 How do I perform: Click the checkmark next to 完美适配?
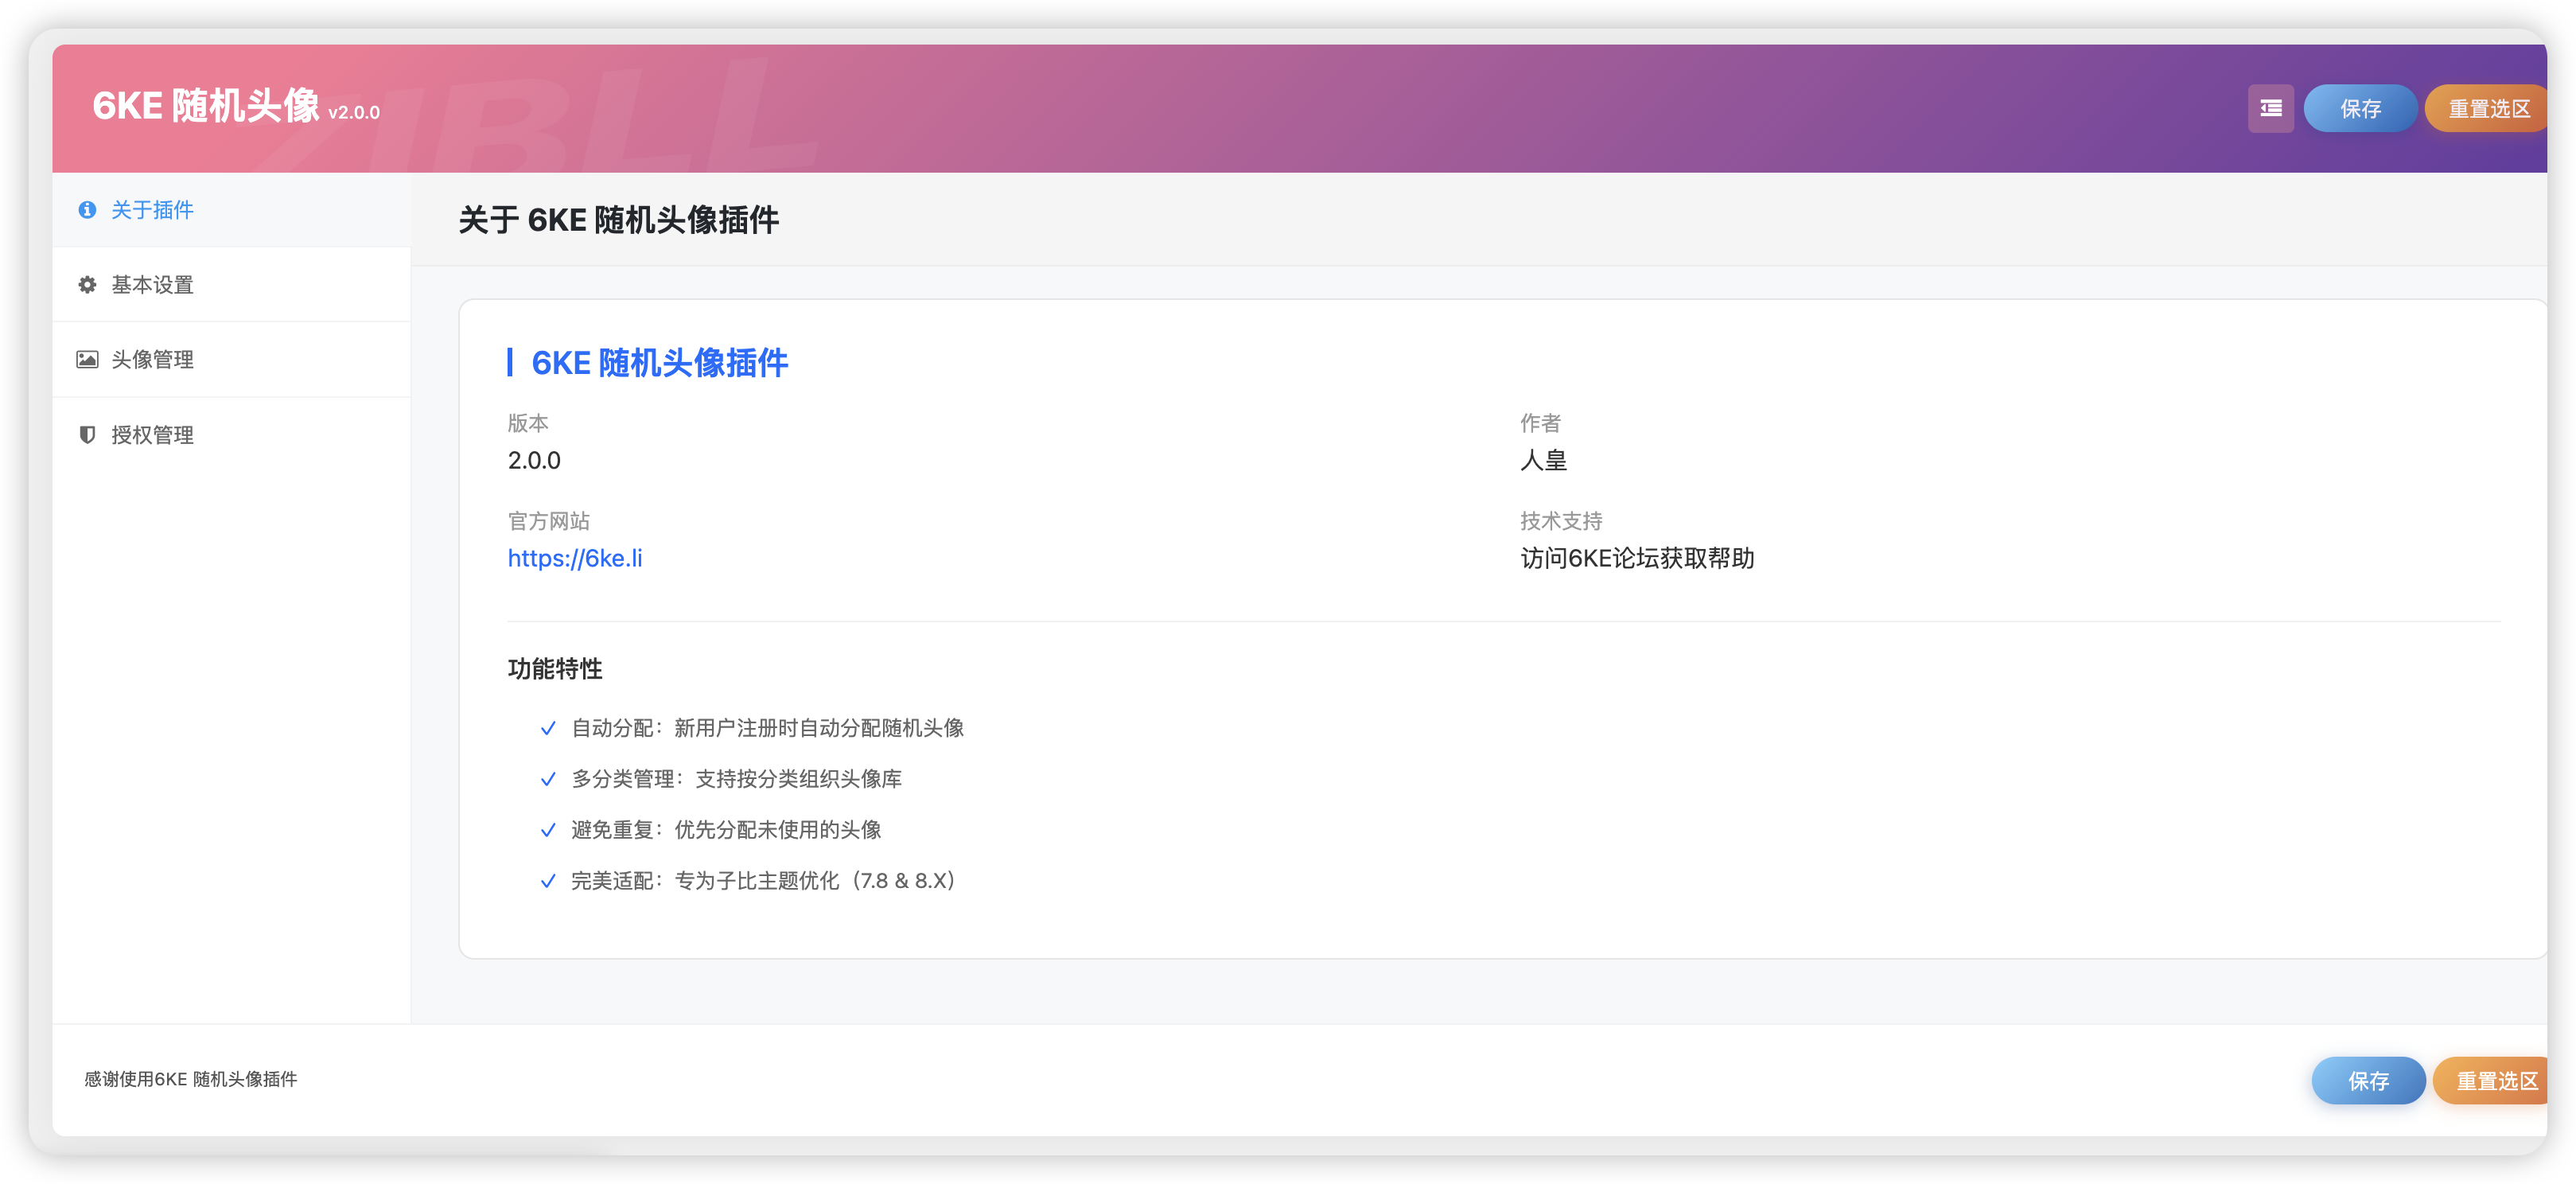point(548,881)
